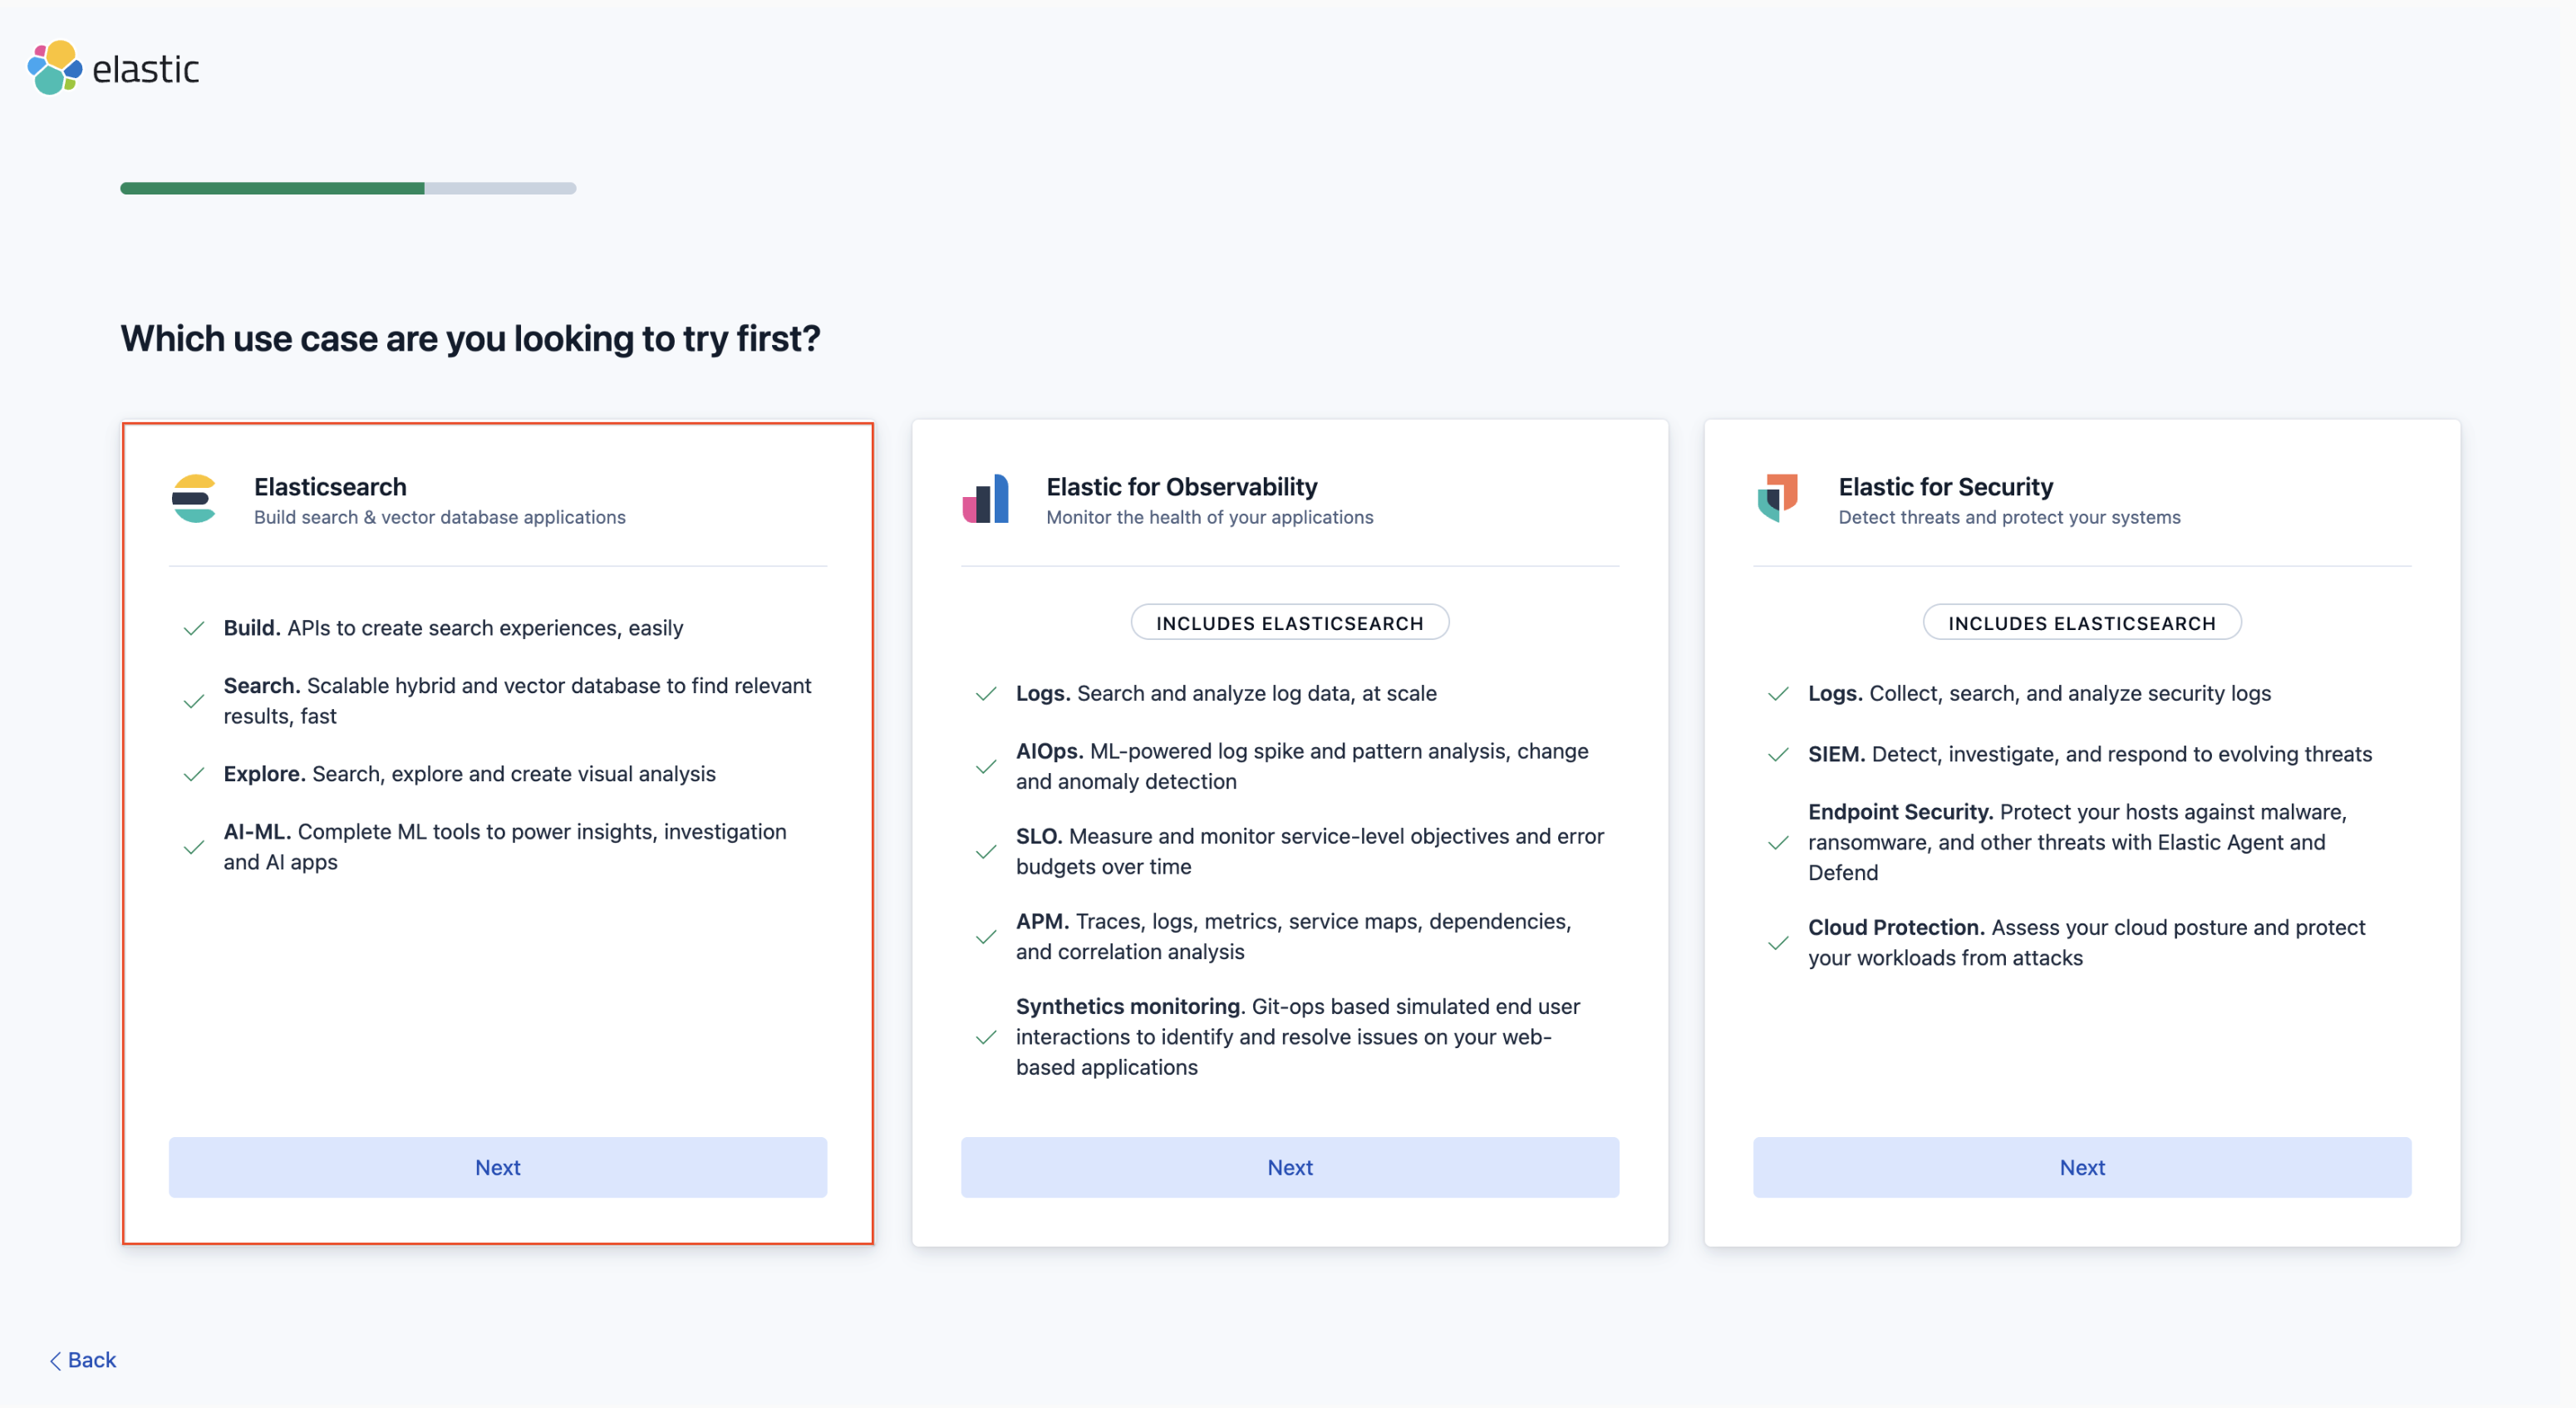Click the Elastic for Security shield icon
The height and width of the screenshot is (1408, 2576).
point(1777,499)
